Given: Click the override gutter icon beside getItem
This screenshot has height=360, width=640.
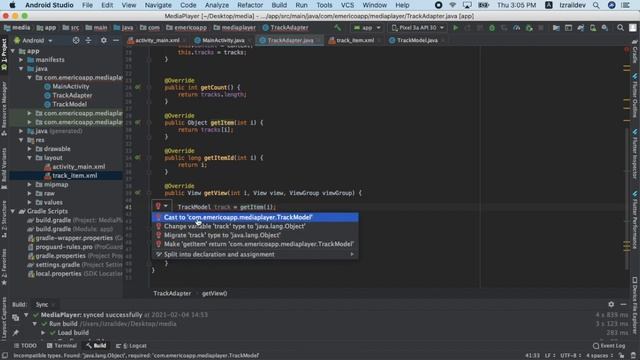Looking at the screenshot, I should (x=138, y=122).
